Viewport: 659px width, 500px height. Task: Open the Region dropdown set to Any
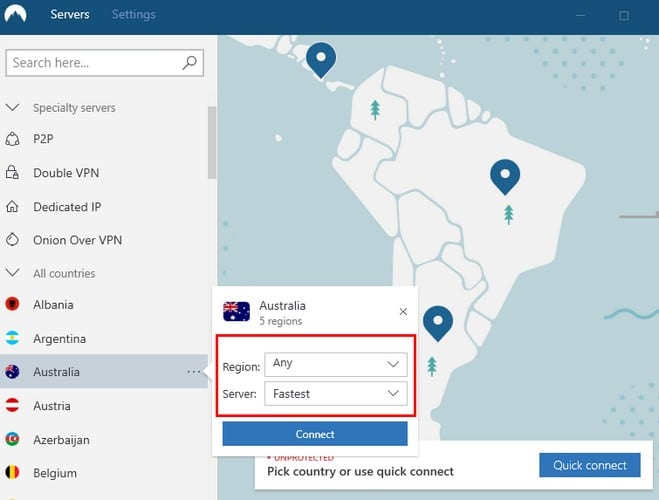pos(336,364)
